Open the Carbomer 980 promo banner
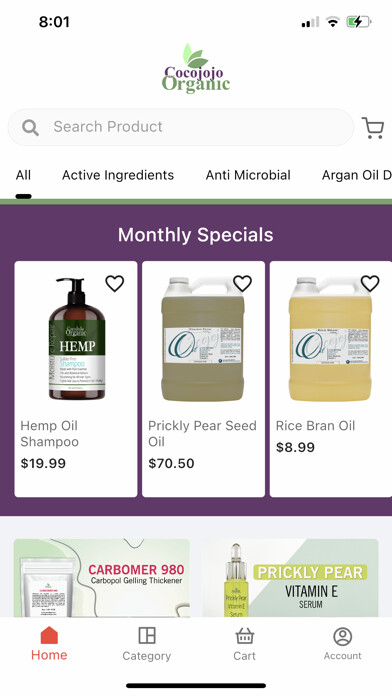The image size is (392, 696). [102, 578]
